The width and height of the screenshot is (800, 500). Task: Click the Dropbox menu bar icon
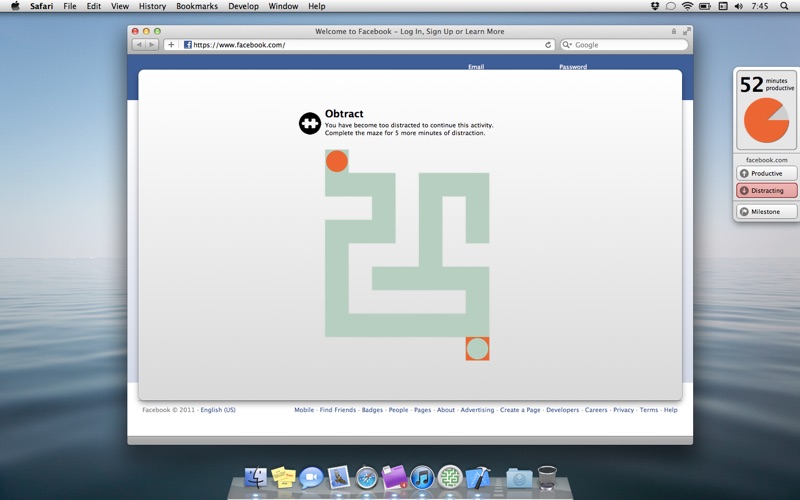(x=654, y=6)
